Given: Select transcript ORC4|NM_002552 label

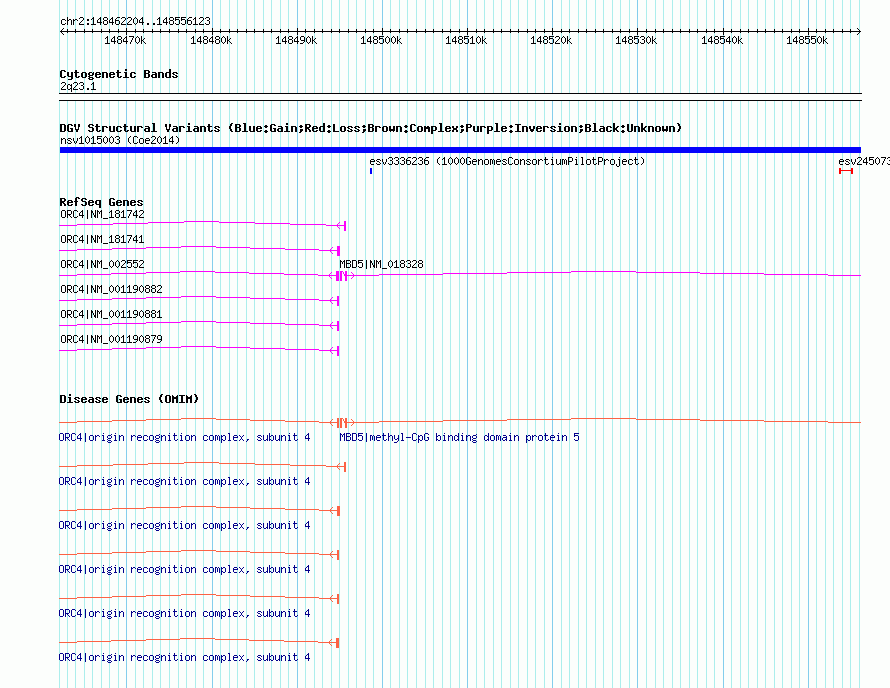Looking at the screenshot, I should pos(102,264).
